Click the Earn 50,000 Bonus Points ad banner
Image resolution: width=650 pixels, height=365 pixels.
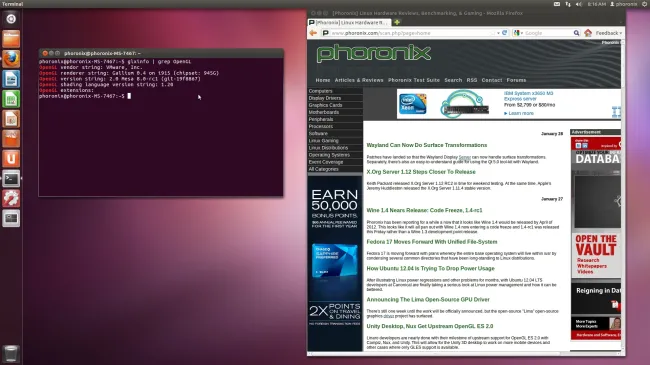point(335,263)
